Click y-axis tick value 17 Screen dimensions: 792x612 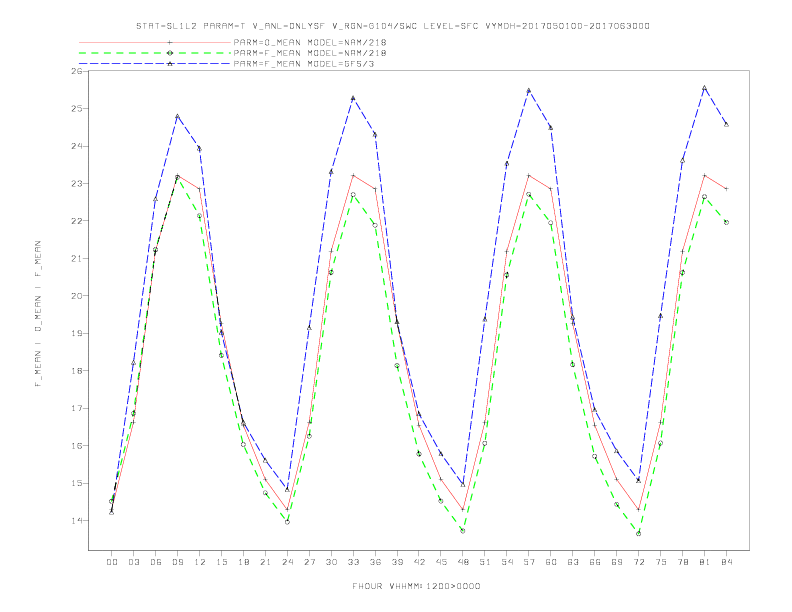click(77, 408)
